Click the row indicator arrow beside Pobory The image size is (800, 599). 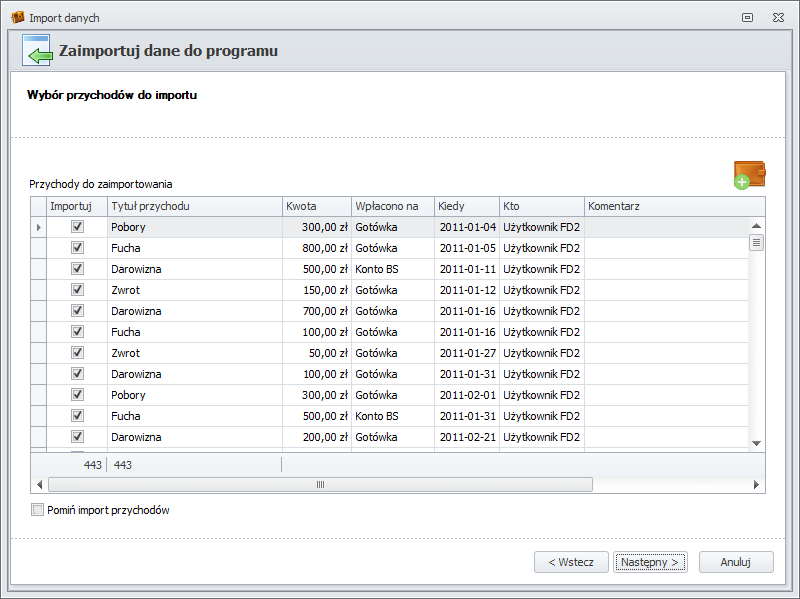pyautogui.click(x=39, y=228)
